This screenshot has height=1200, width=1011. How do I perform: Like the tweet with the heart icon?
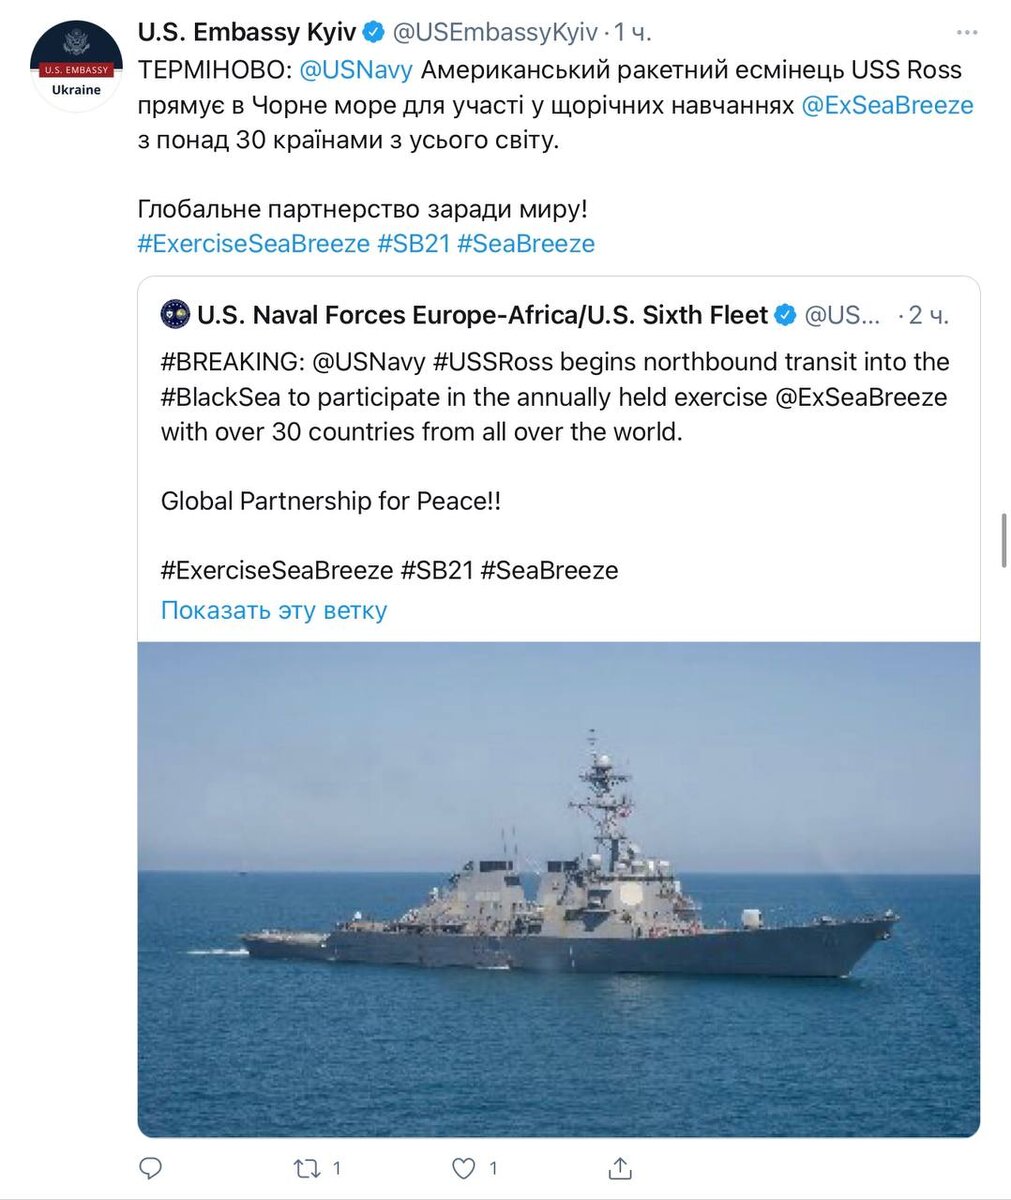click(464, 1167)
